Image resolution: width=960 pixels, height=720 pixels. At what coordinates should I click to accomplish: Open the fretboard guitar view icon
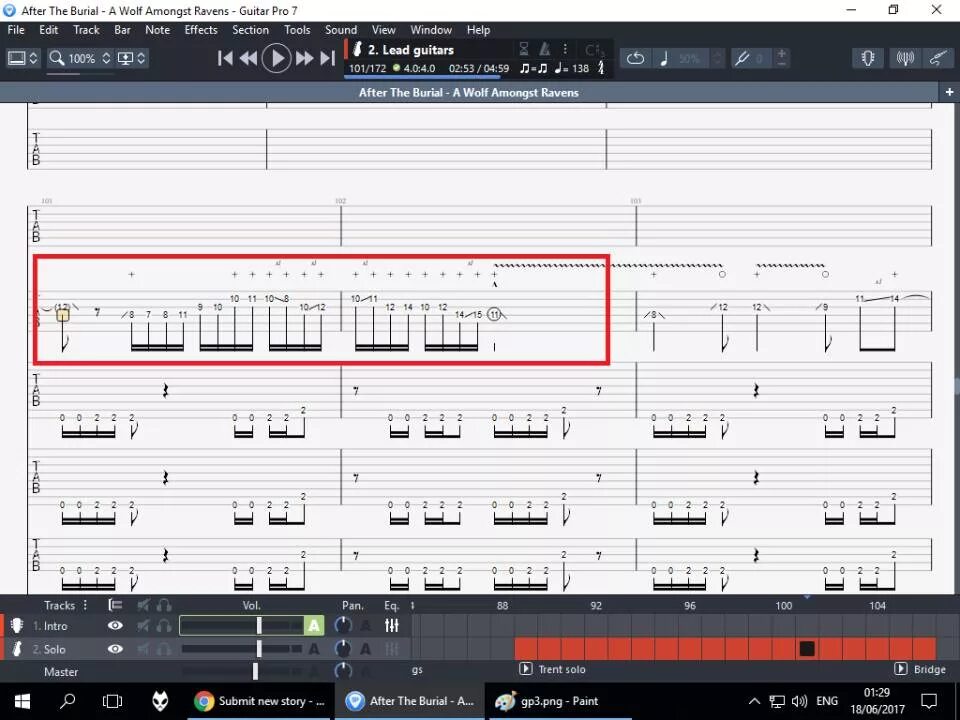tap(937, 58)
